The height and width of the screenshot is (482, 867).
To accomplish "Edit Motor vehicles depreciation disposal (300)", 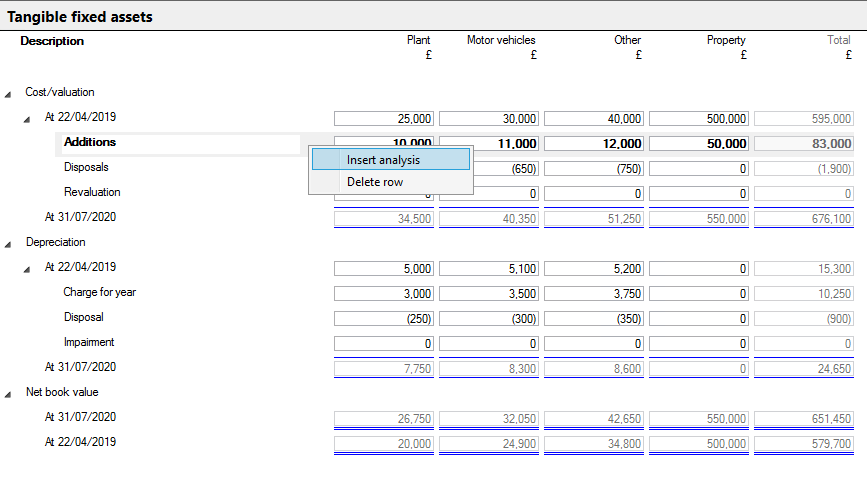I will coord(489,318).
